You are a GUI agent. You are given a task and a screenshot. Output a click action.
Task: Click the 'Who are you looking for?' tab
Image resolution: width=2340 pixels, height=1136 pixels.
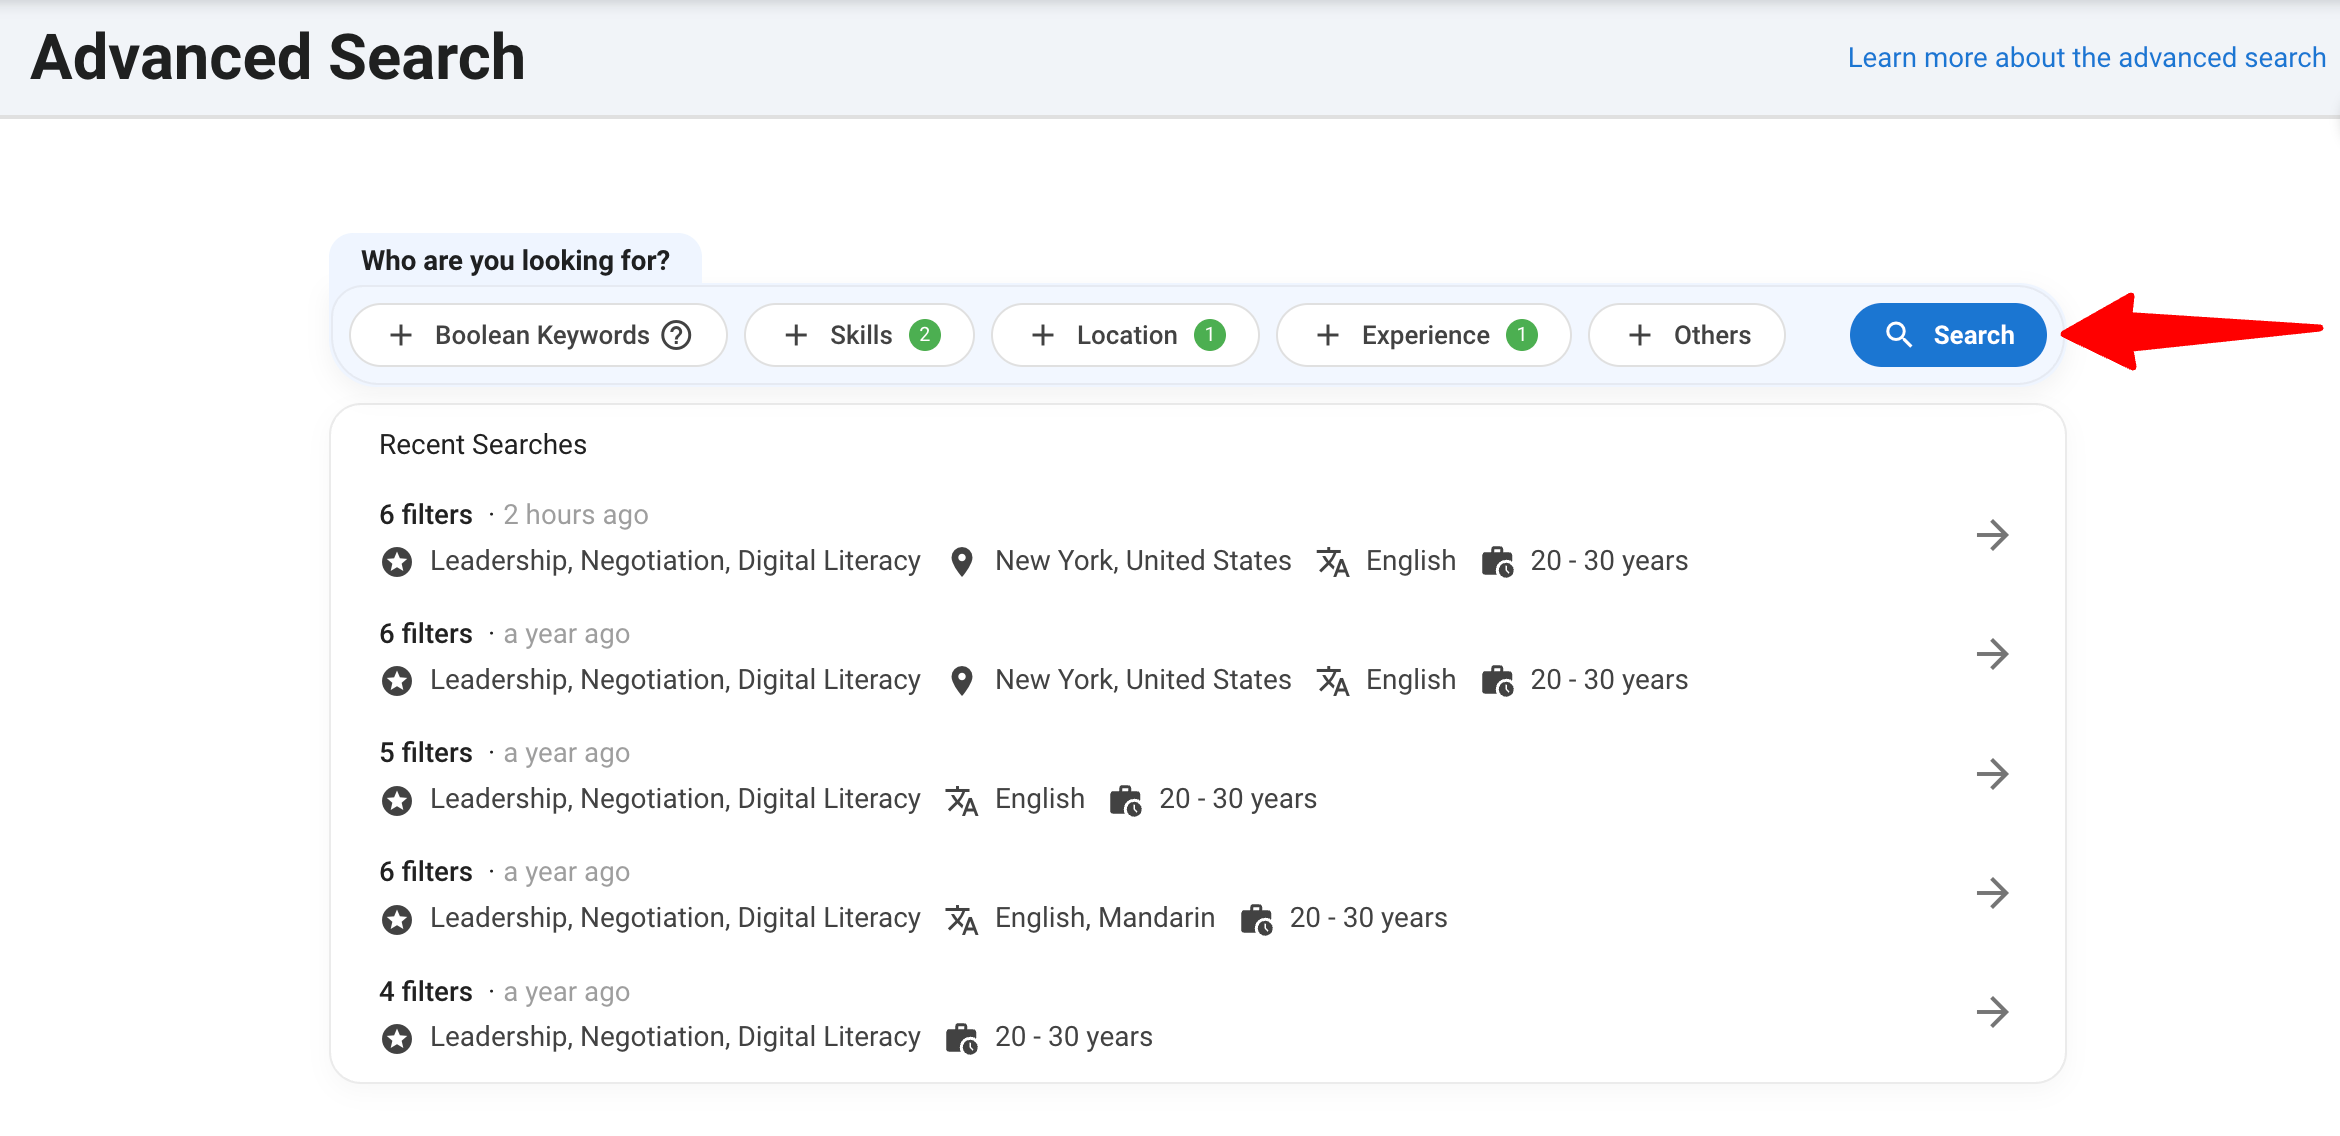(x=515, y=260)
